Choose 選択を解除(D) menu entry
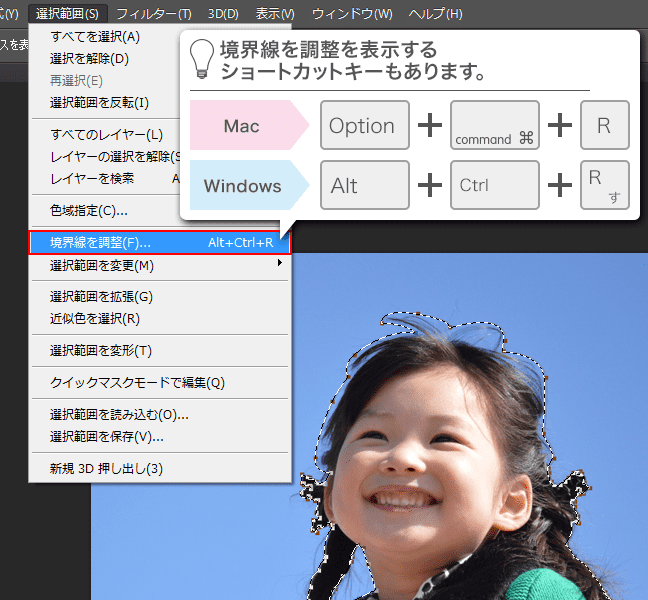Screen dimensions: 648x600 click(89, 58)
